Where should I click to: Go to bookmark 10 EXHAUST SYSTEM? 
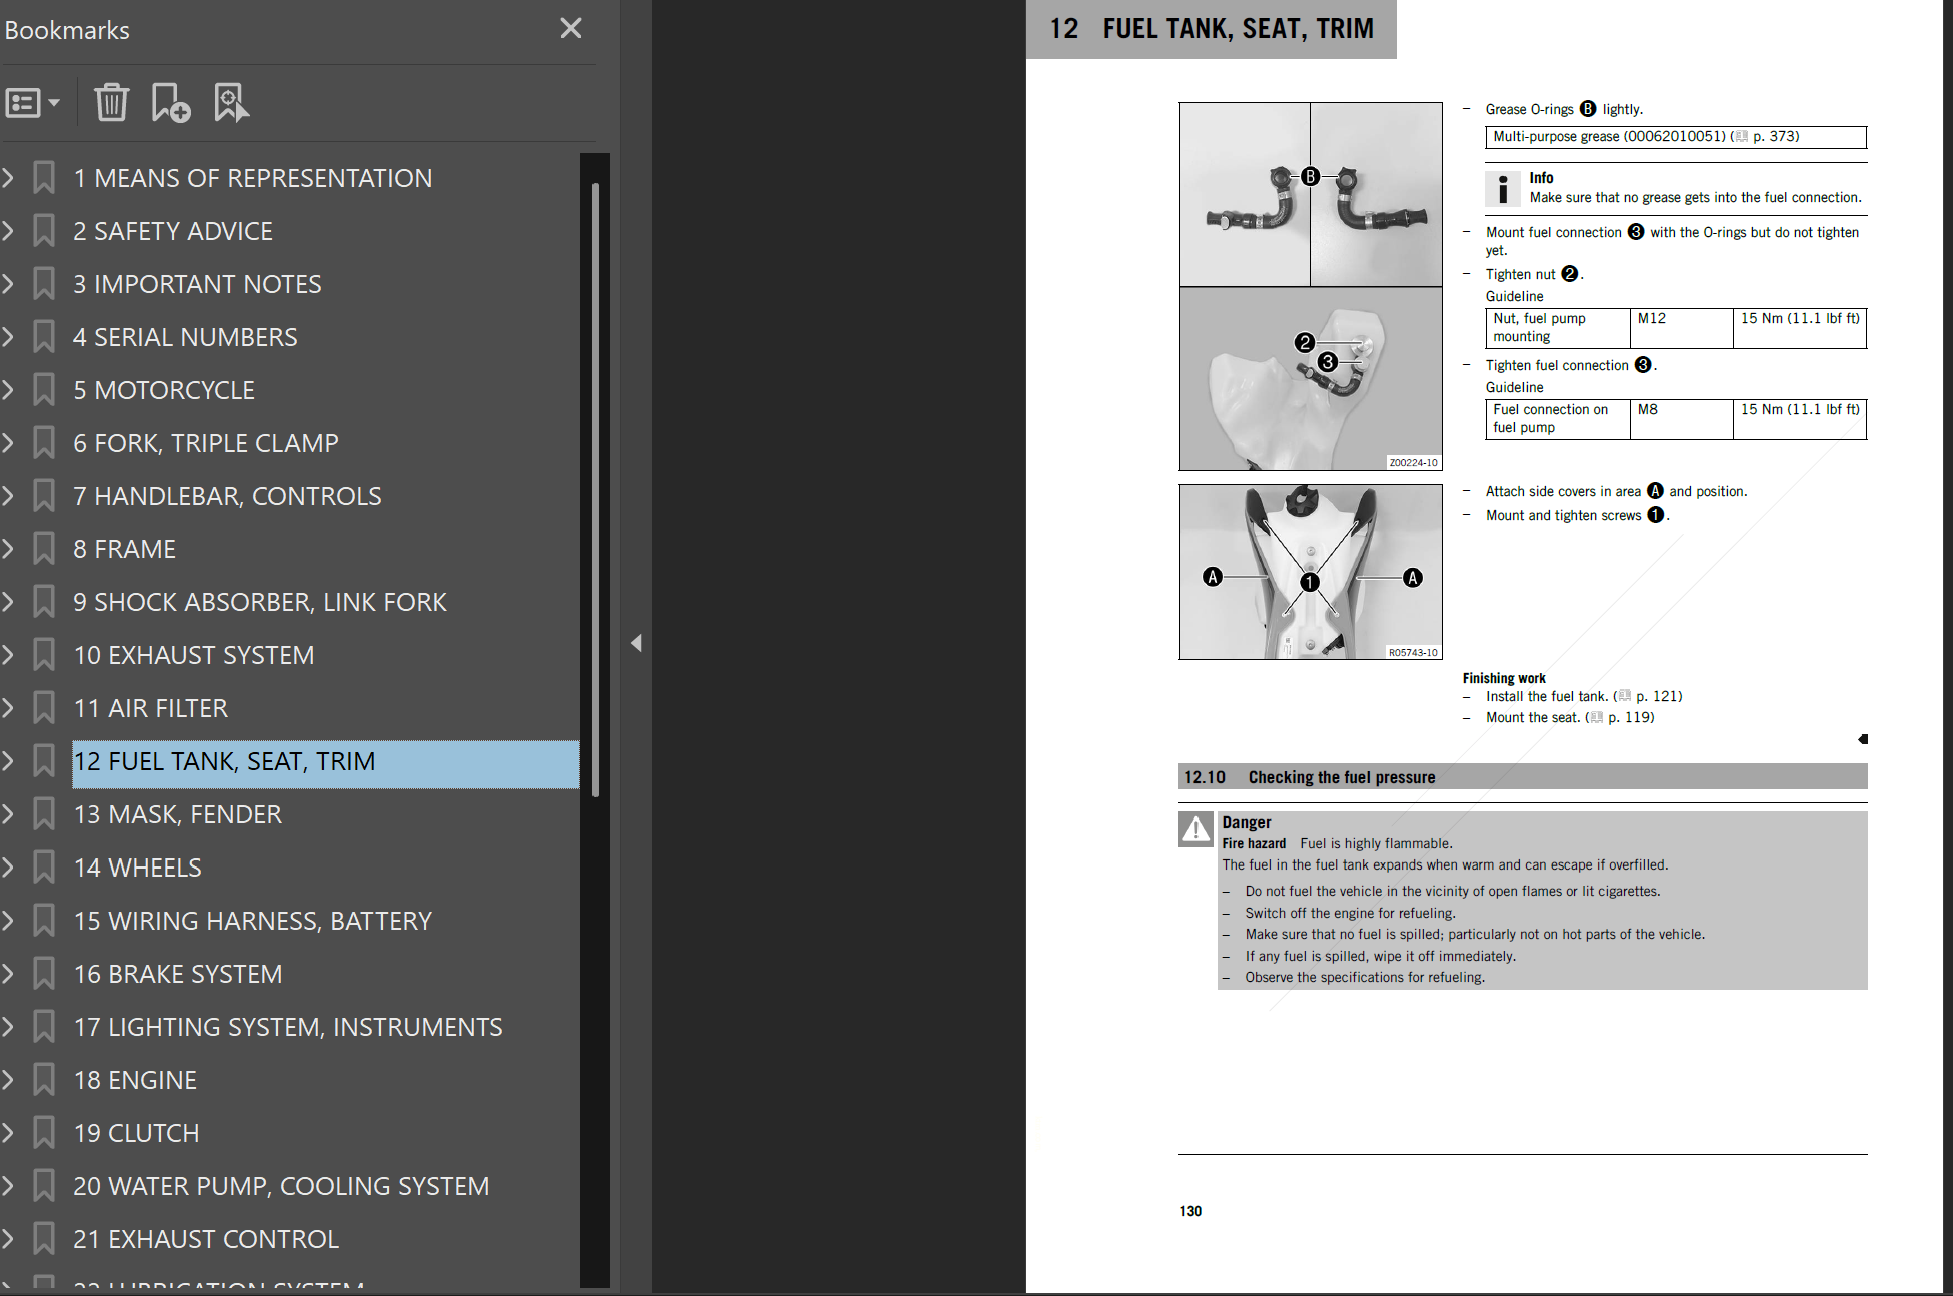tap(194, 655)
